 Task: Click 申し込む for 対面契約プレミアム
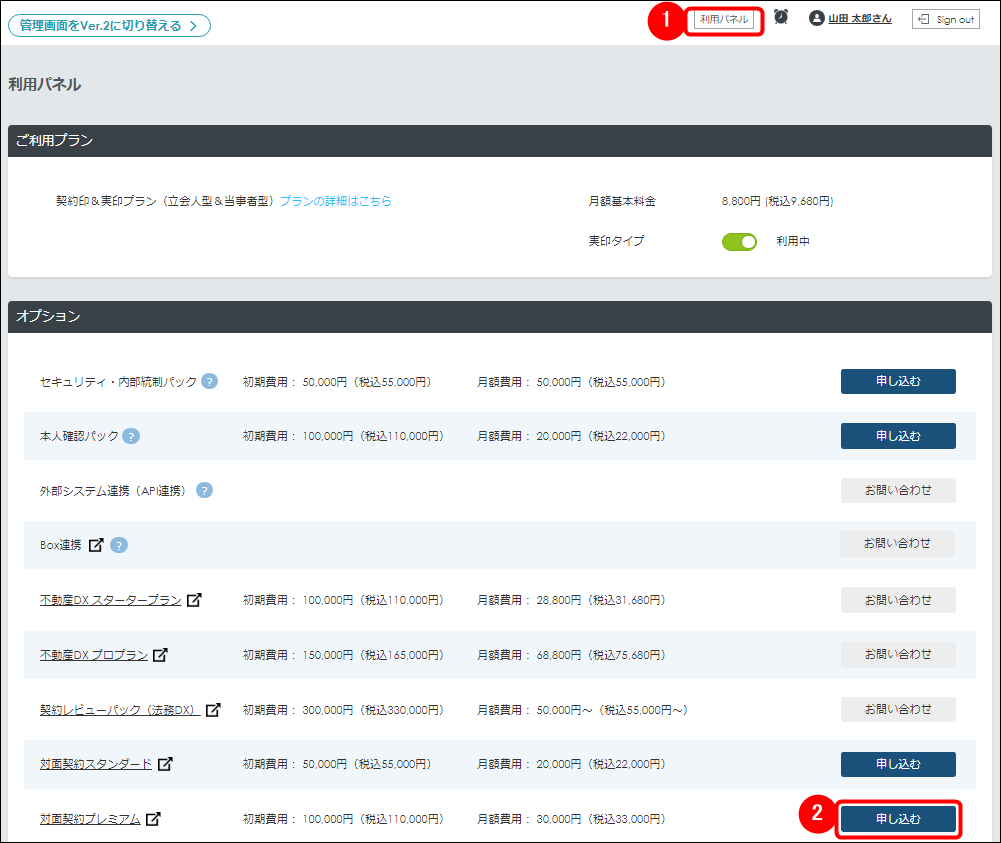click(897, 818)
